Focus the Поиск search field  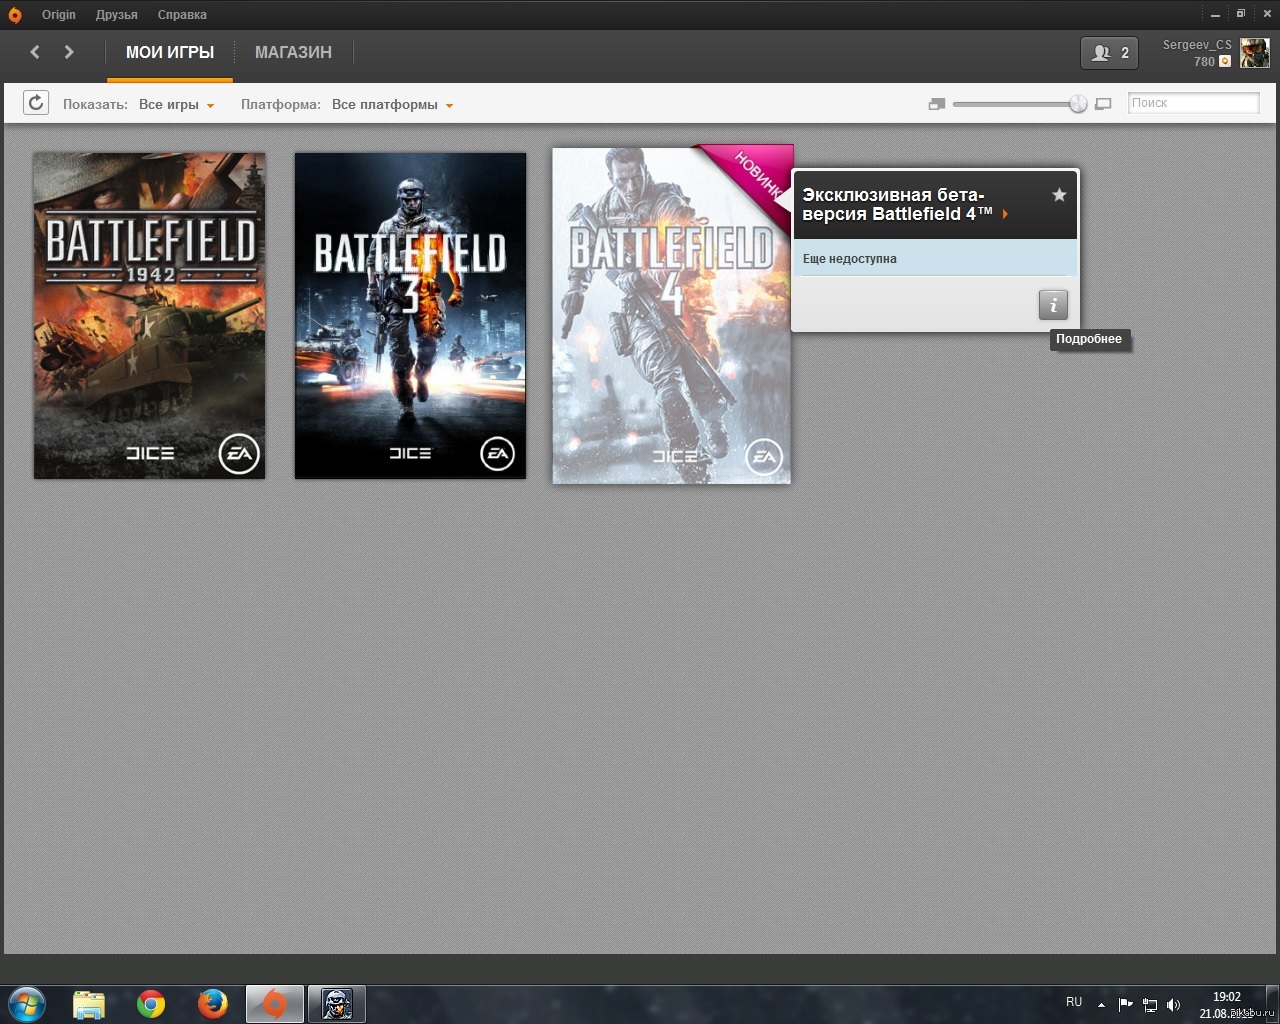click(x=1193, y=103)
